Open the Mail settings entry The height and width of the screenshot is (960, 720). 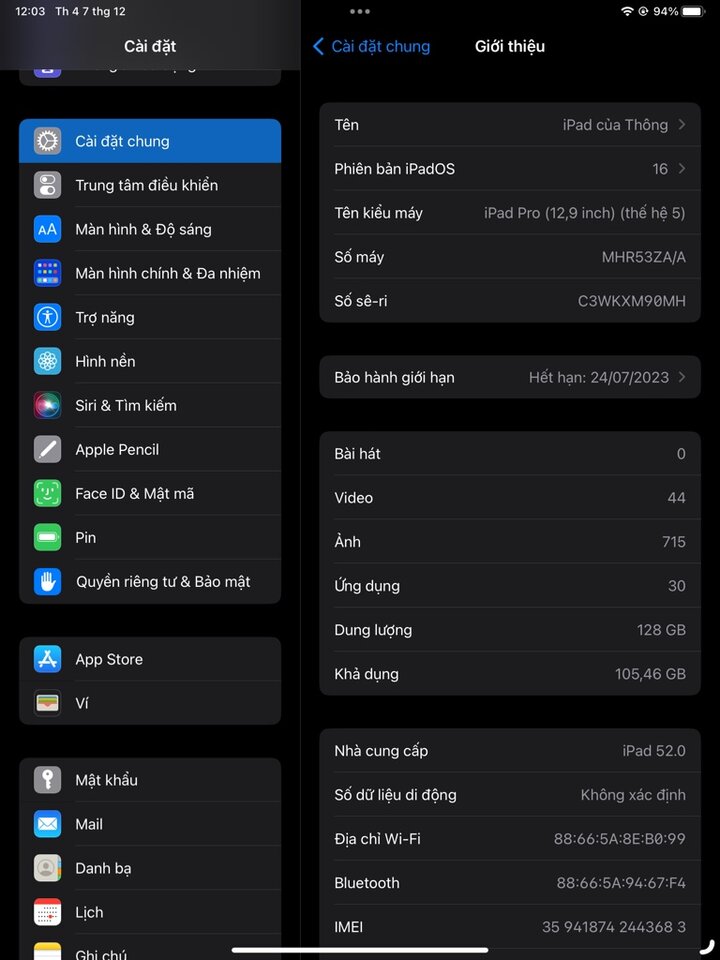pyautogui.click(x=150, y=824)
